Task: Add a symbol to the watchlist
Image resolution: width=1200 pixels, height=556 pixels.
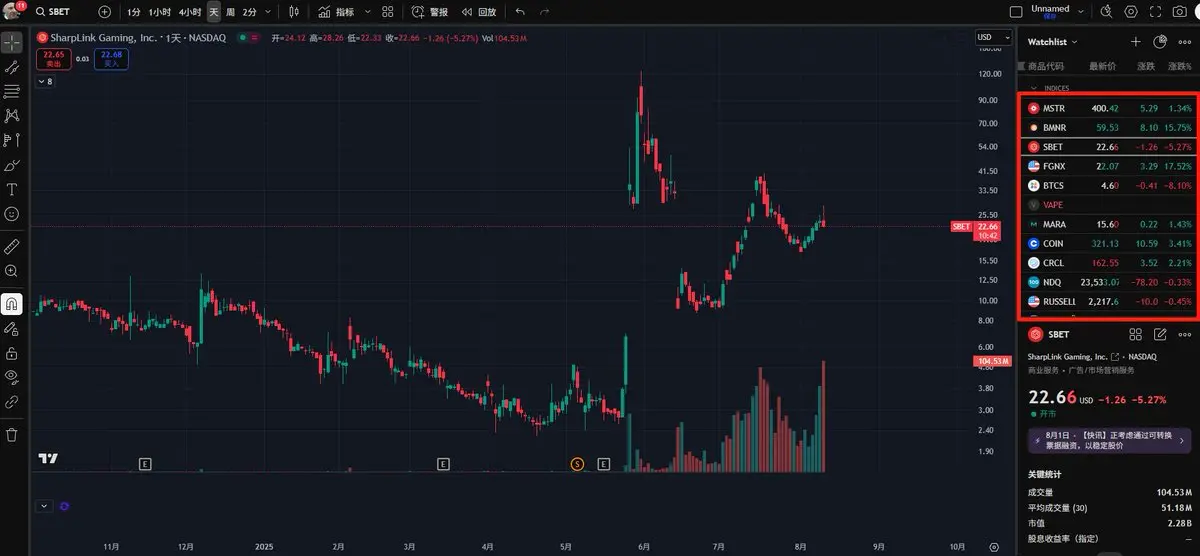Action: (x=1135, y=42)
